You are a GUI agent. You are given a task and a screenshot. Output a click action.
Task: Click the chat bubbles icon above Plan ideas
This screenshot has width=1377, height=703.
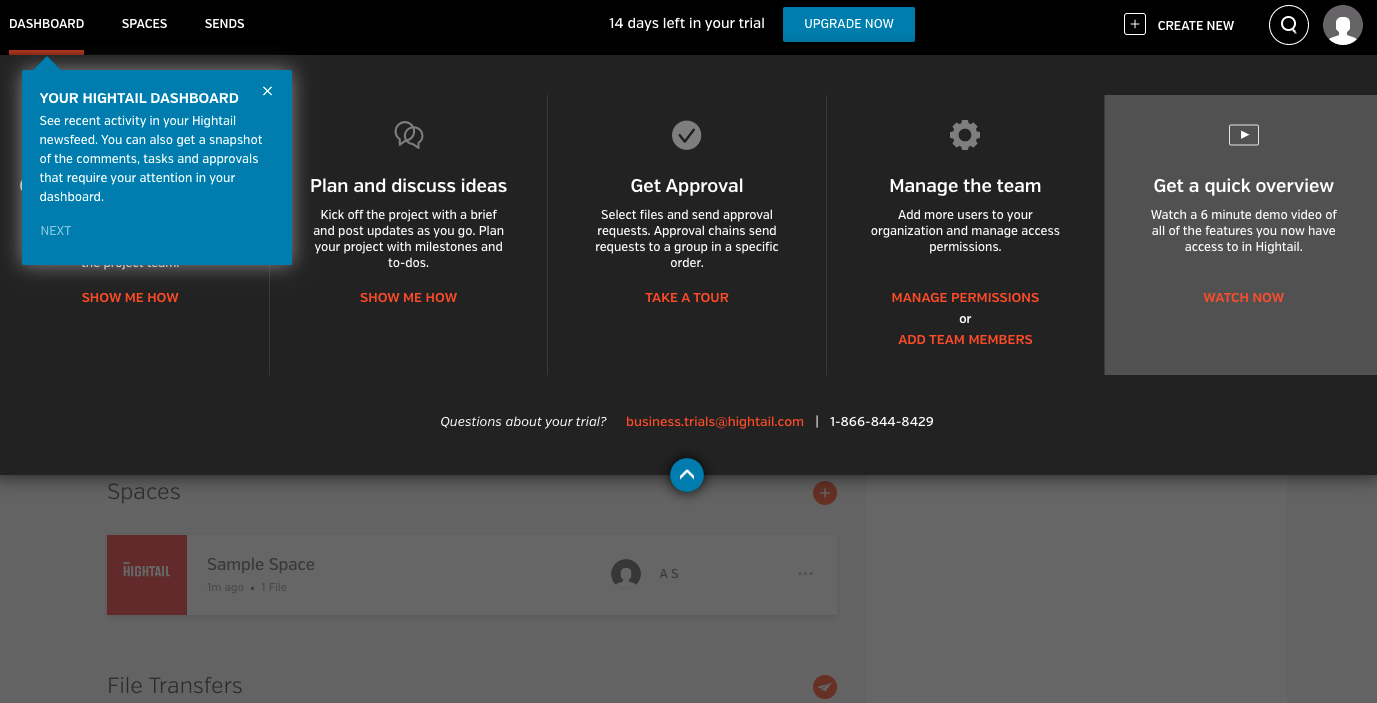click(x=408, y=135)
